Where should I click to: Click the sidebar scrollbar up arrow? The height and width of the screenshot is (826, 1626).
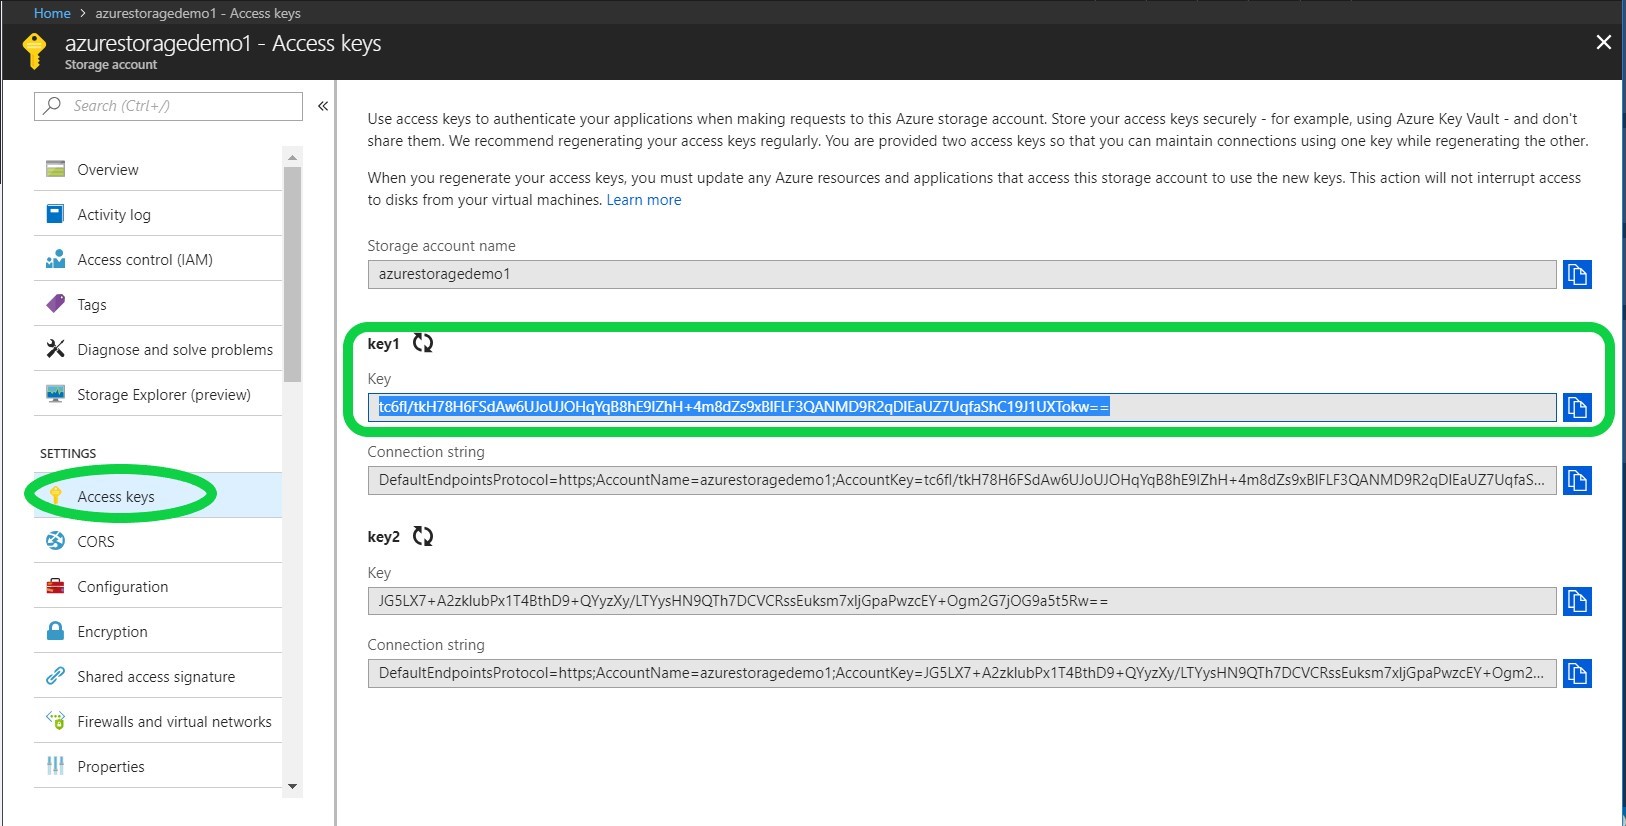point(293,157)
